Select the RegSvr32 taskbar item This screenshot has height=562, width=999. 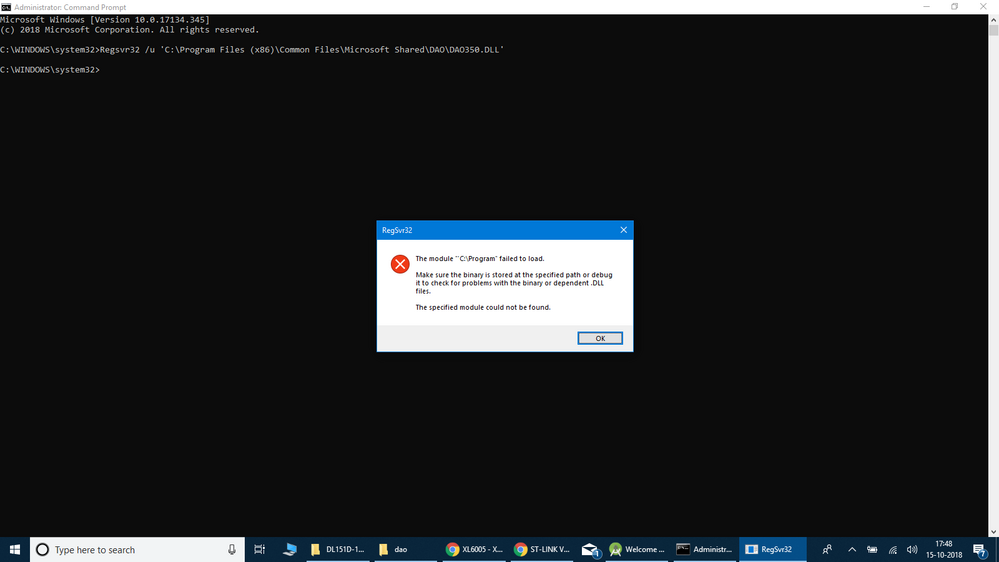(772, 549)
